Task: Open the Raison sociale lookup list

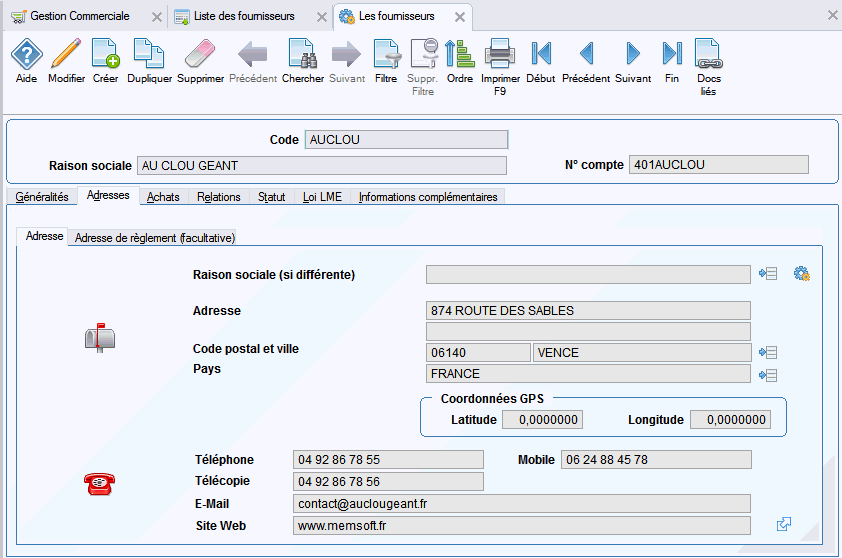Action: pyautogui.click(x=768, y=274)
